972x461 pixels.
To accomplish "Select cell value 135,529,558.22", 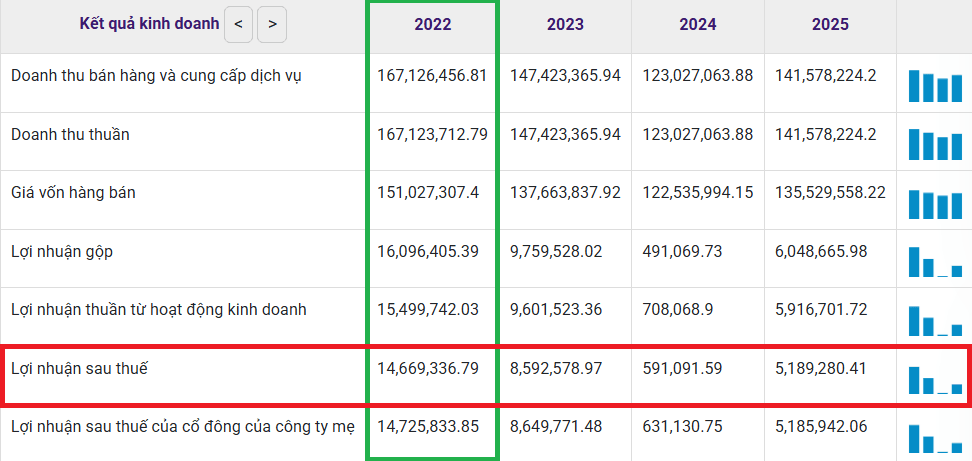I will (x=830, y=193).
